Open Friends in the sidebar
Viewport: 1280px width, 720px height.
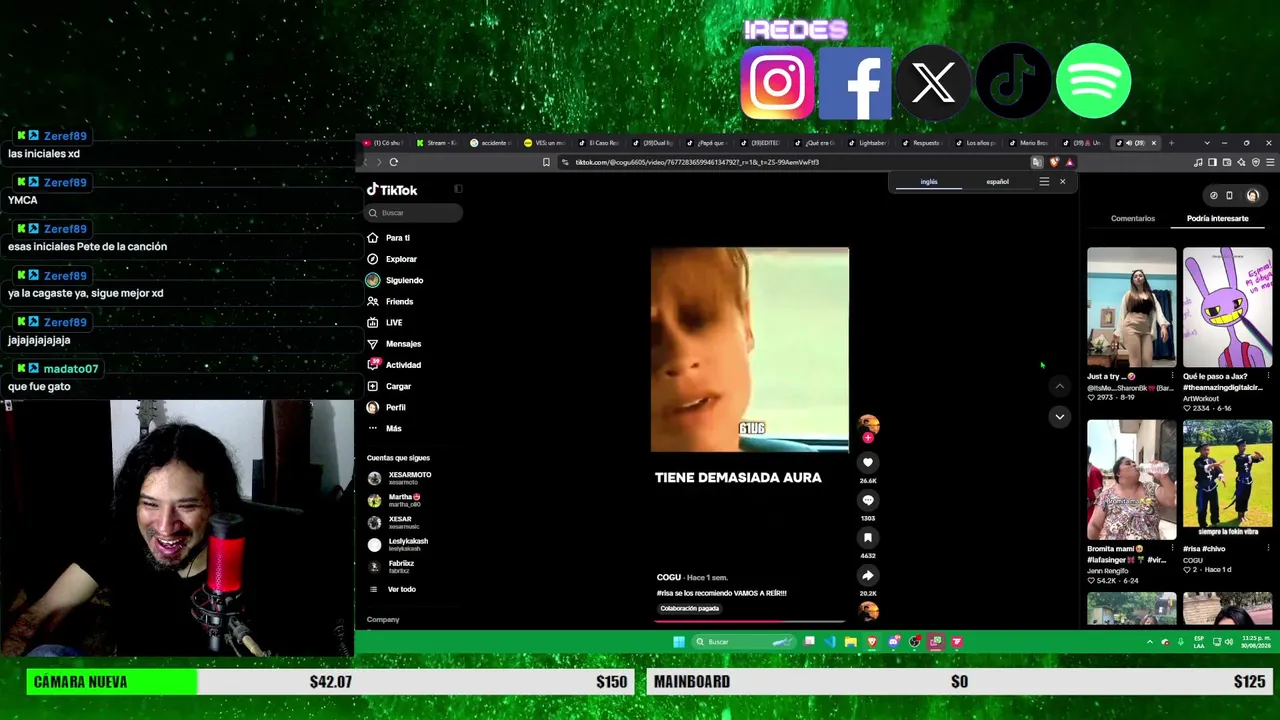[x=390, y=301]
